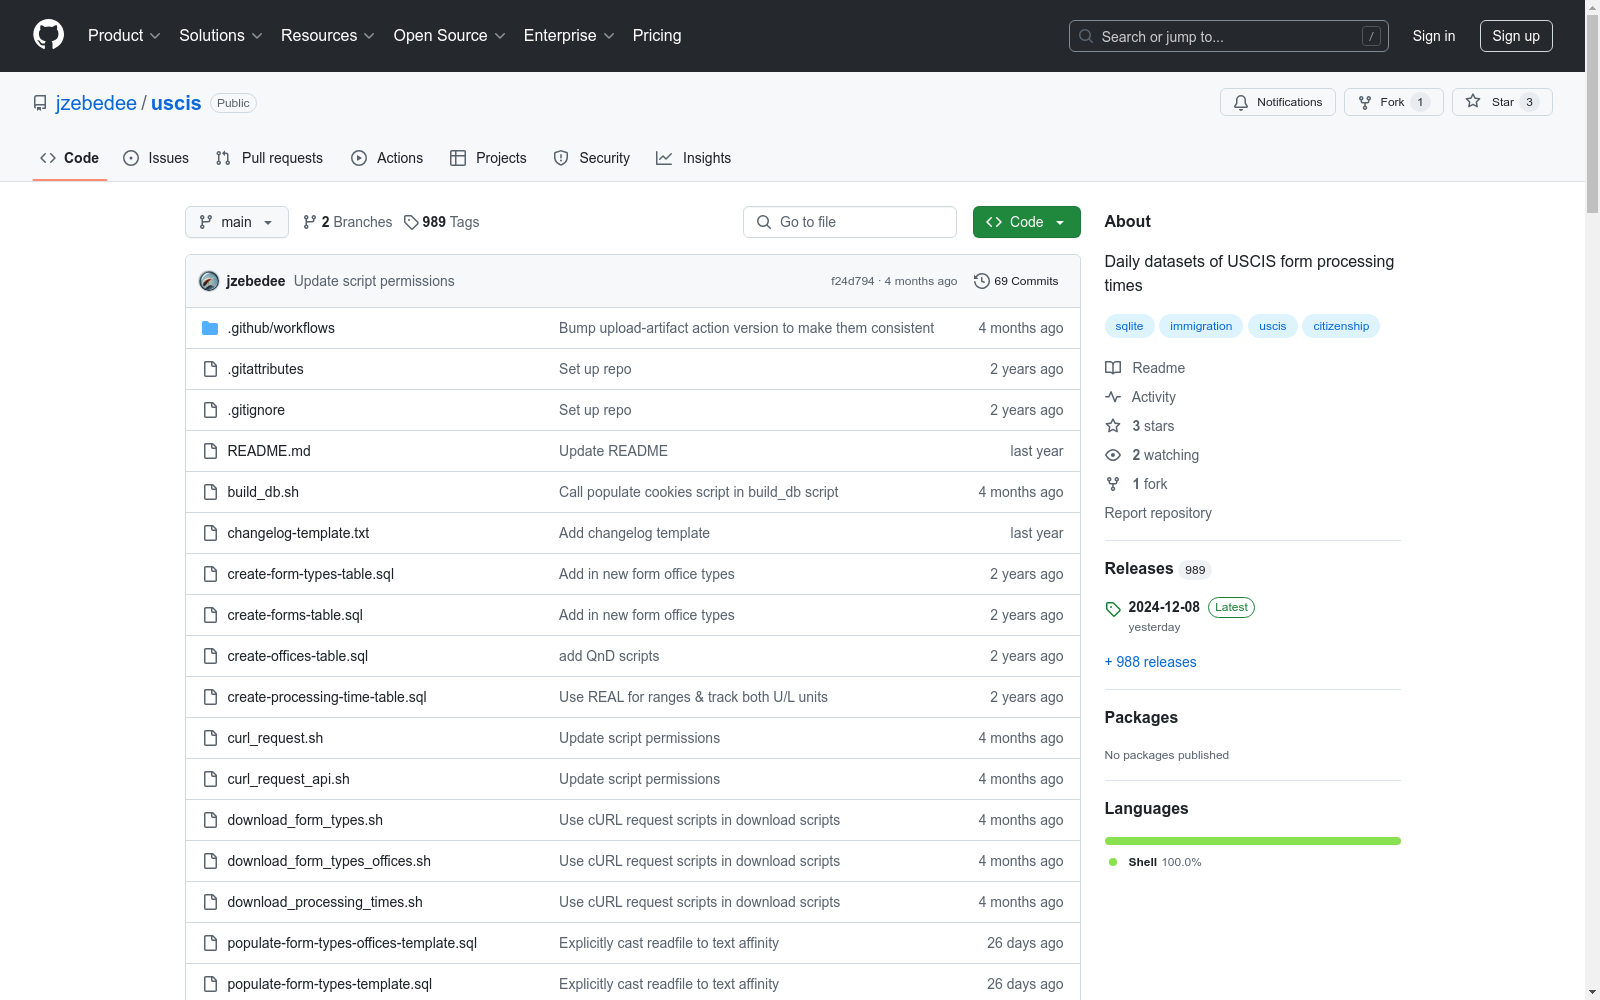Expand the Open Source menu
Image resolution: width=1600 pixels, height=1000 pixels.
[x=450, y=36]
